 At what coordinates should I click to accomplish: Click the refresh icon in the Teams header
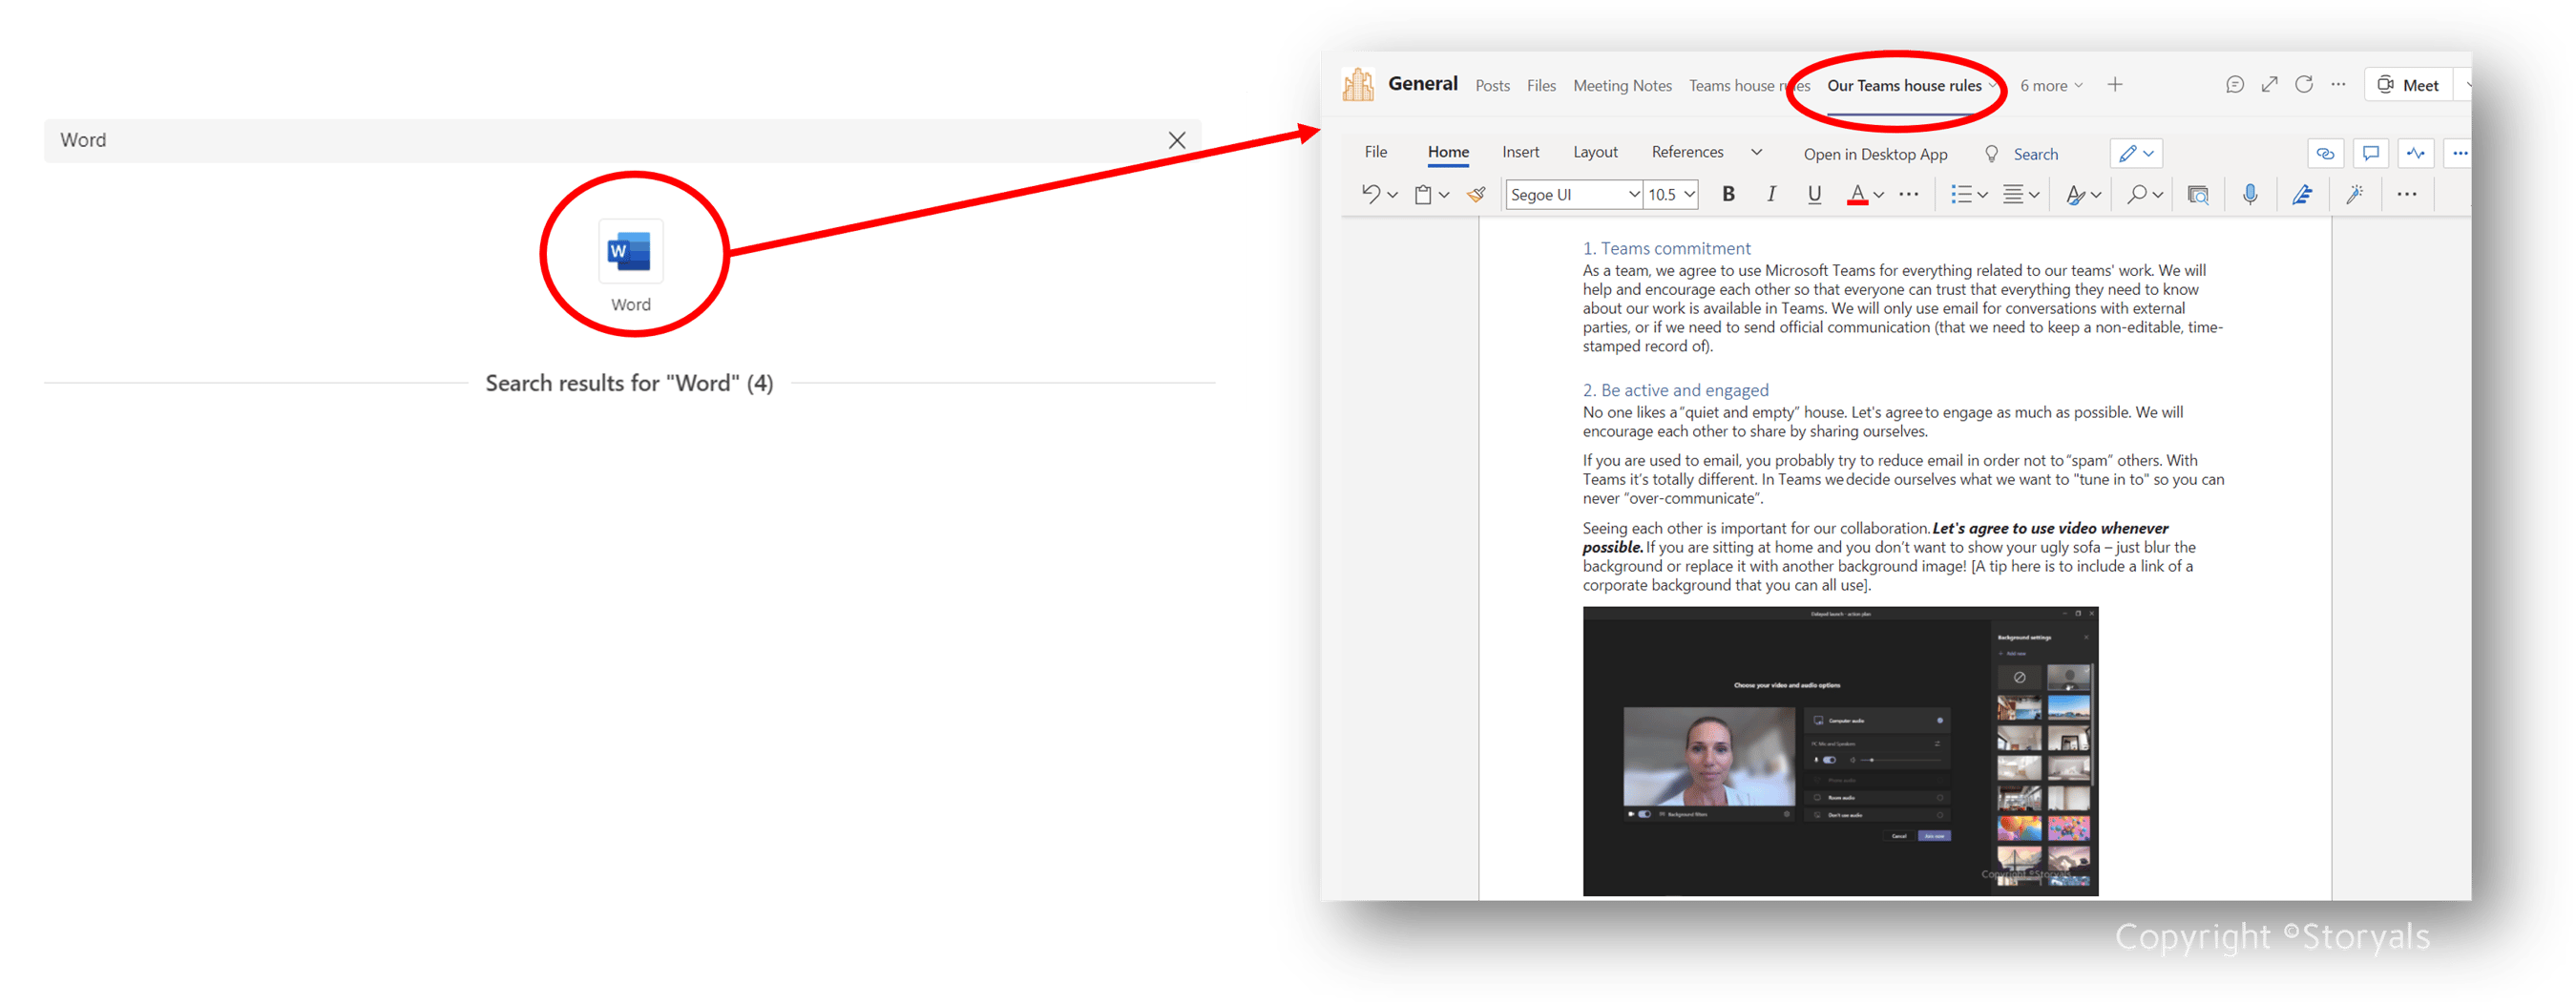(x=2304, y=85)
